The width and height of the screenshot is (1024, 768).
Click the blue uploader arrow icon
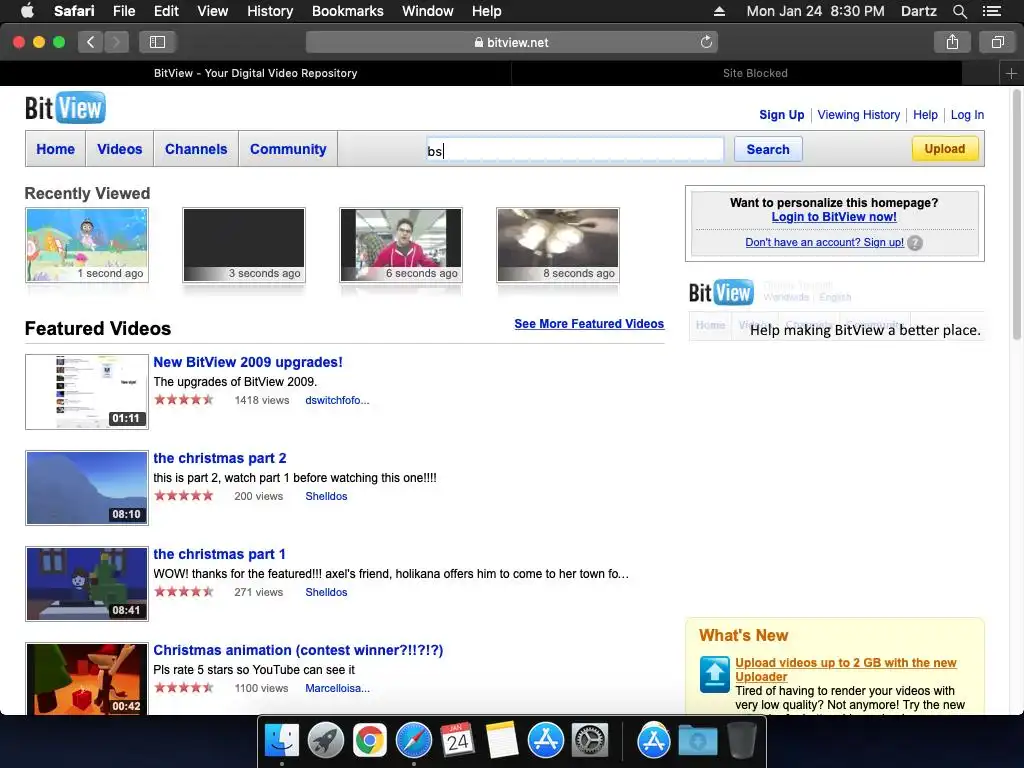point(714,674)
